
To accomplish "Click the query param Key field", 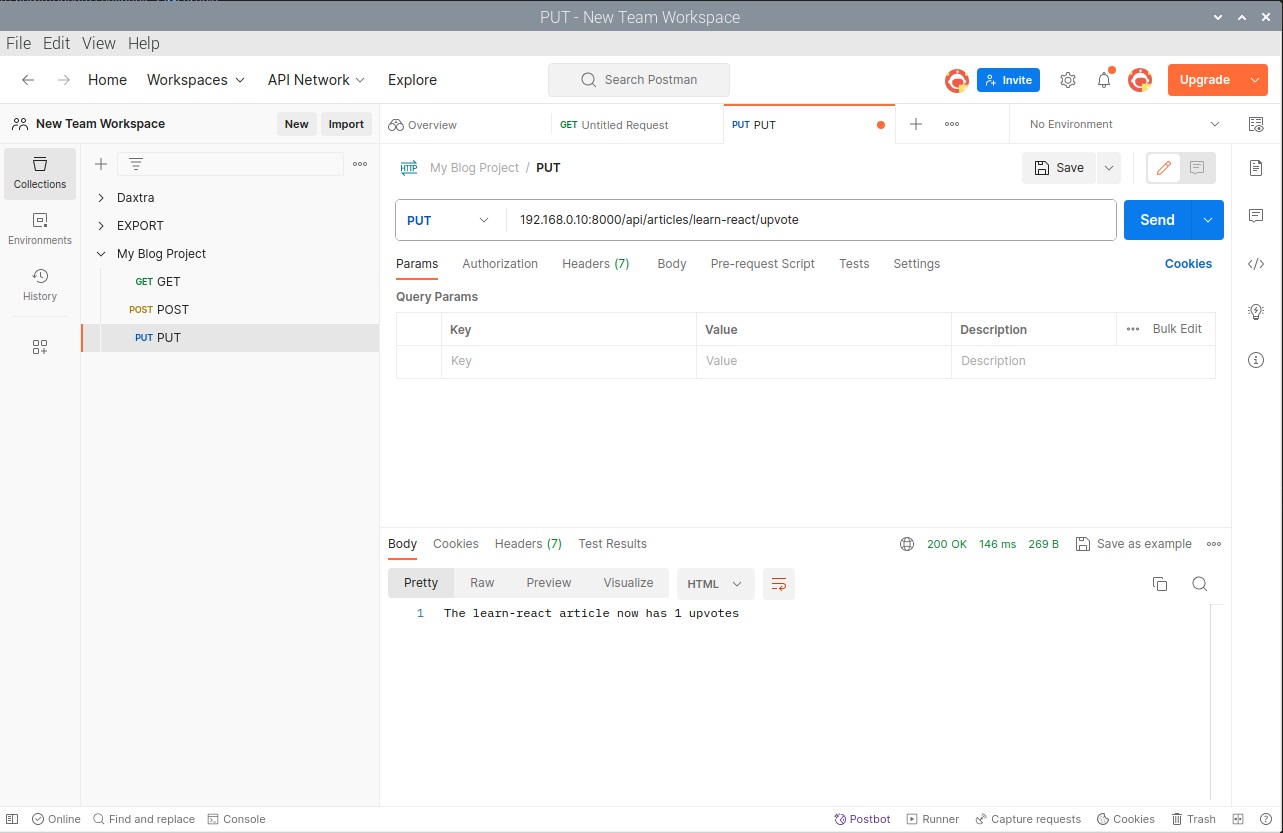I will [569, 361].
